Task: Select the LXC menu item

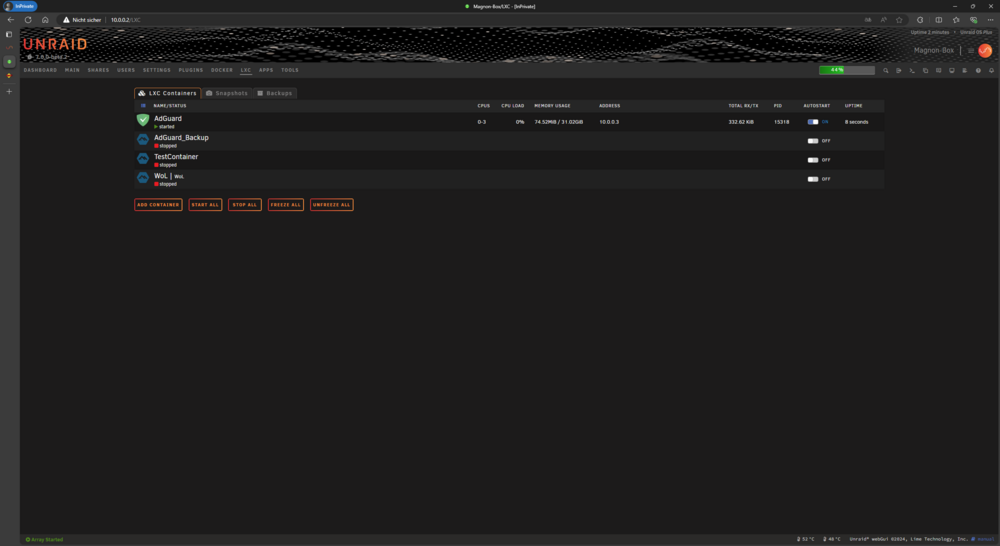Action: coord(246,70)
